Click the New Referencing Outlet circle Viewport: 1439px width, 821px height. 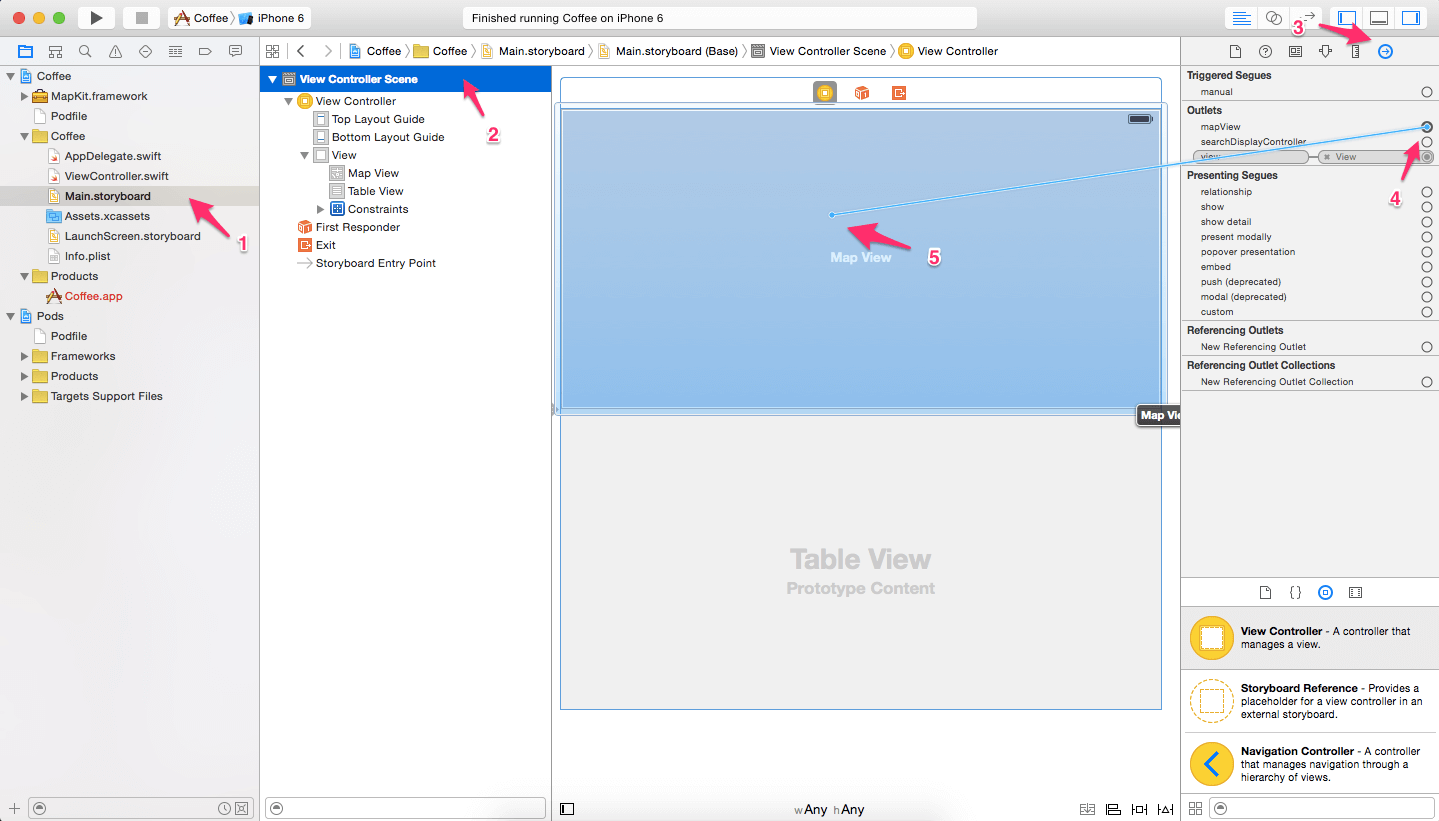[x=1427, y=347]
